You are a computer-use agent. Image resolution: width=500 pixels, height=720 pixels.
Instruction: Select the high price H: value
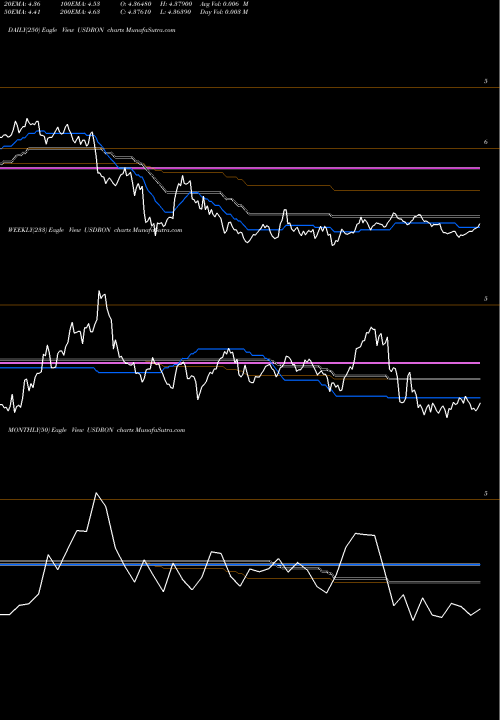click(x=175, y=4)
